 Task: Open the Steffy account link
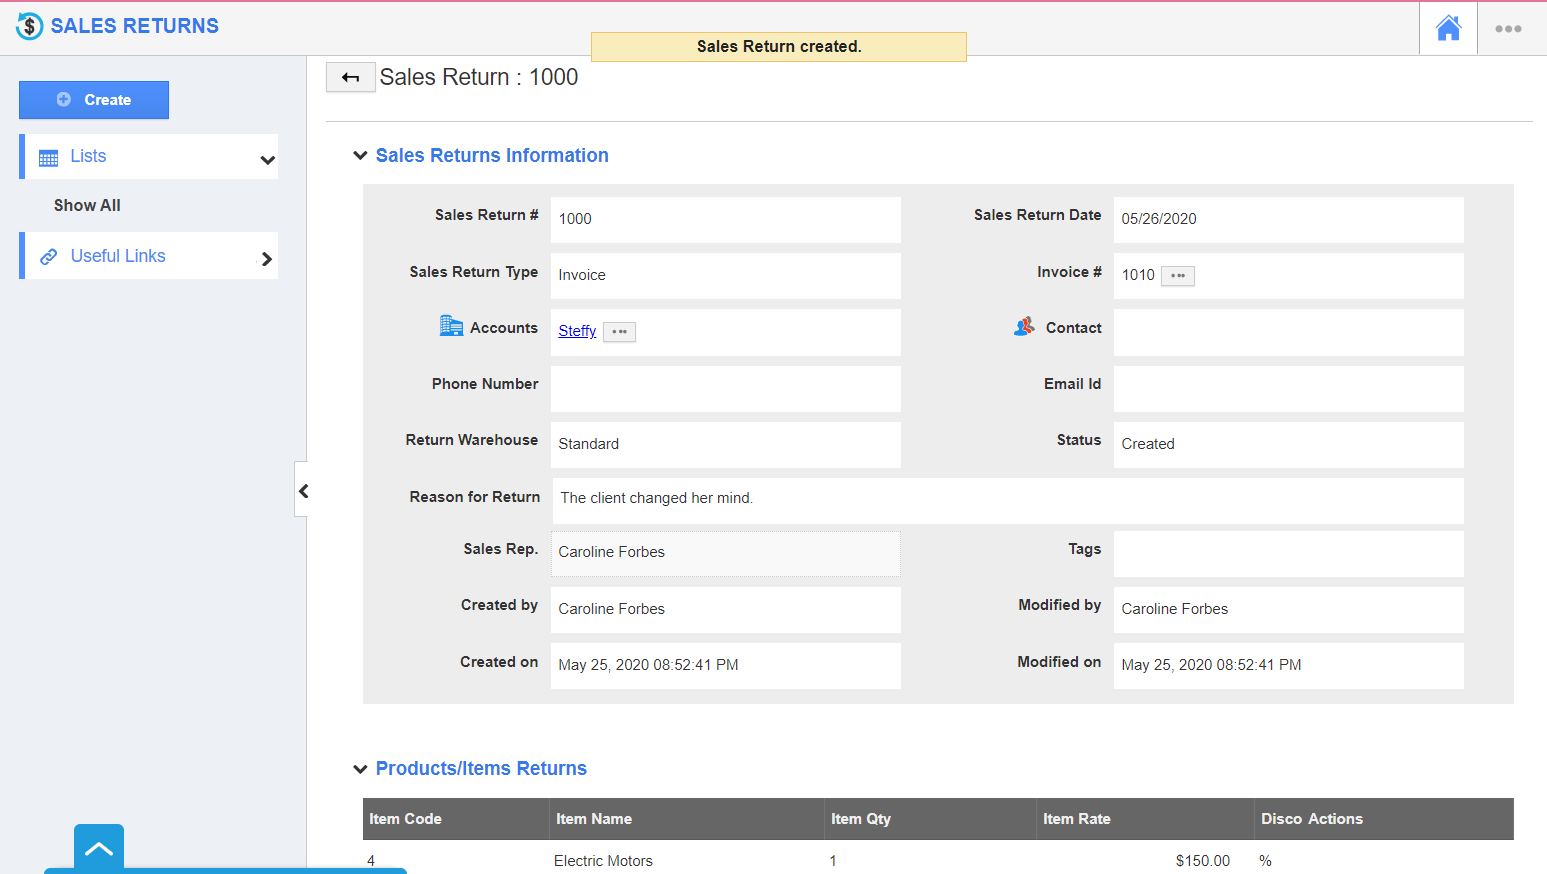tap(576, 330)
